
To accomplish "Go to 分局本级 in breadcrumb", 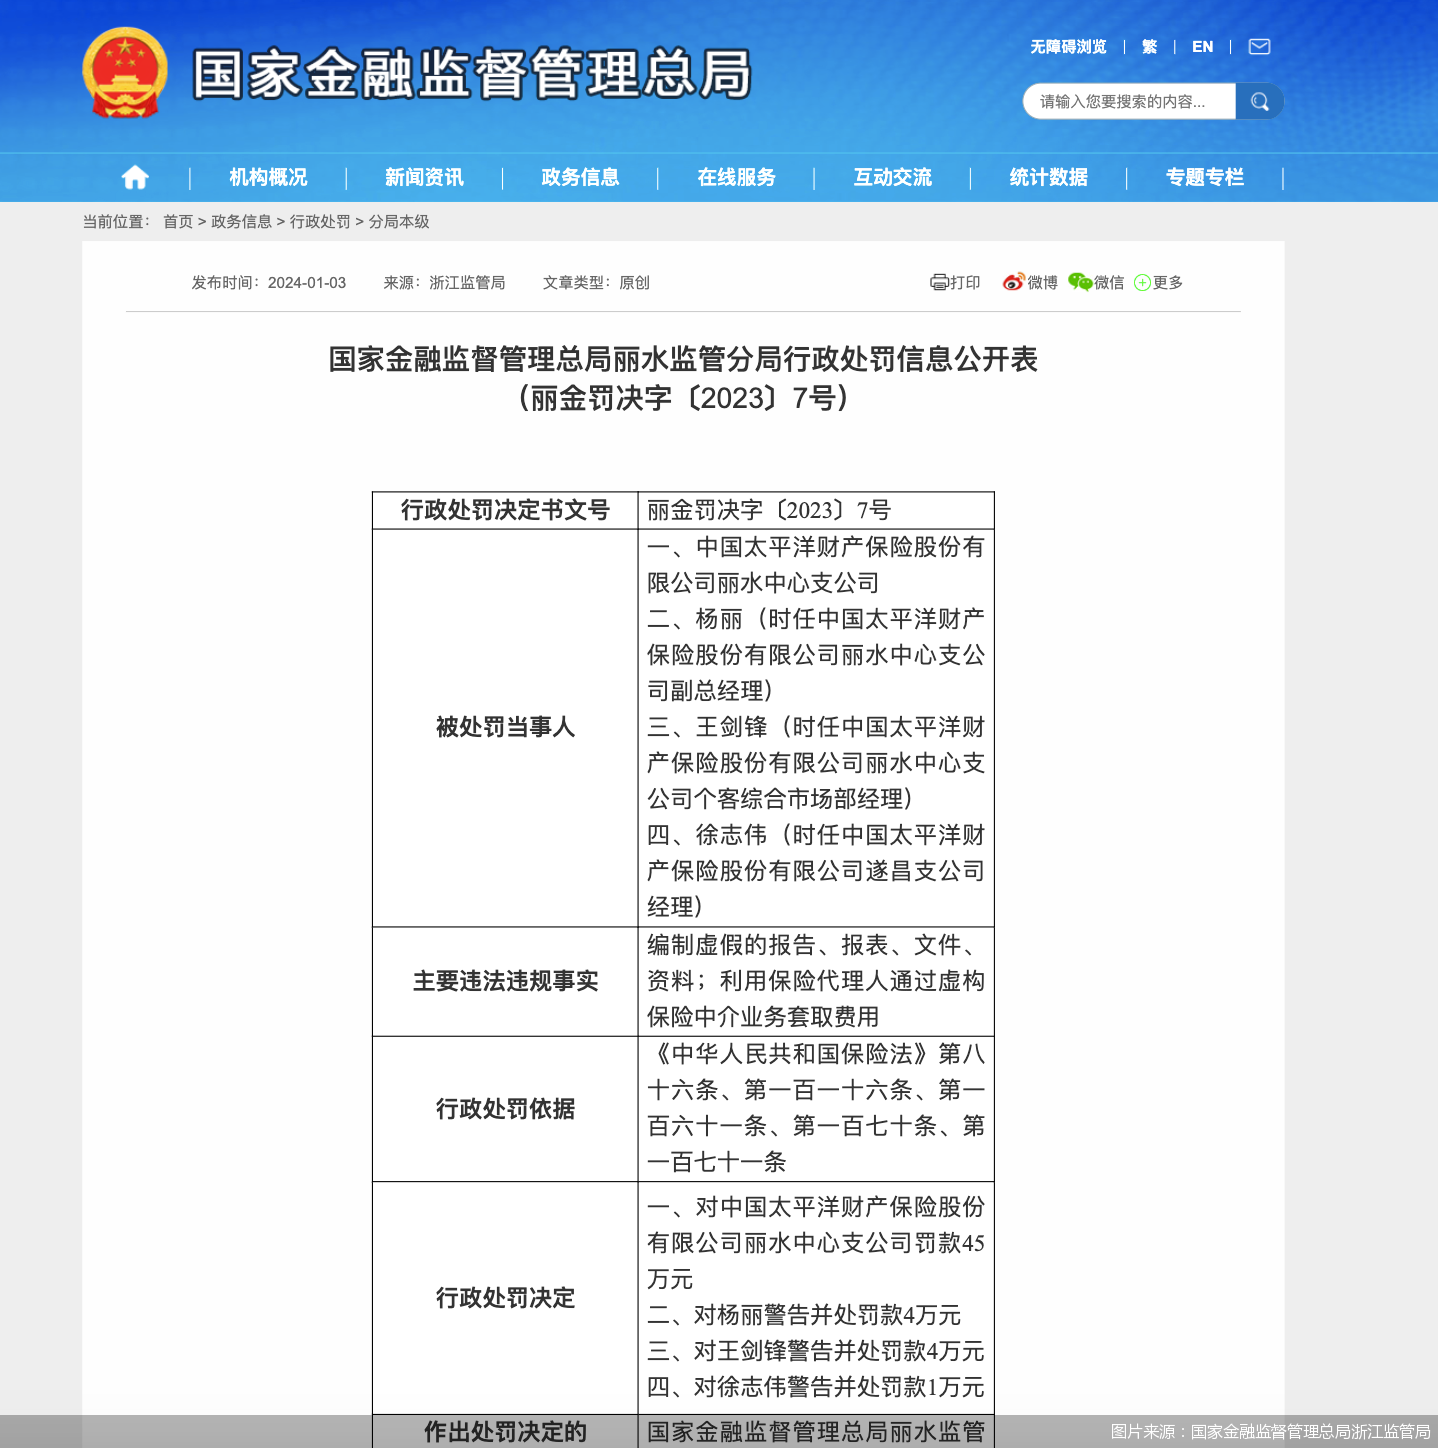I will click(399, 221).
